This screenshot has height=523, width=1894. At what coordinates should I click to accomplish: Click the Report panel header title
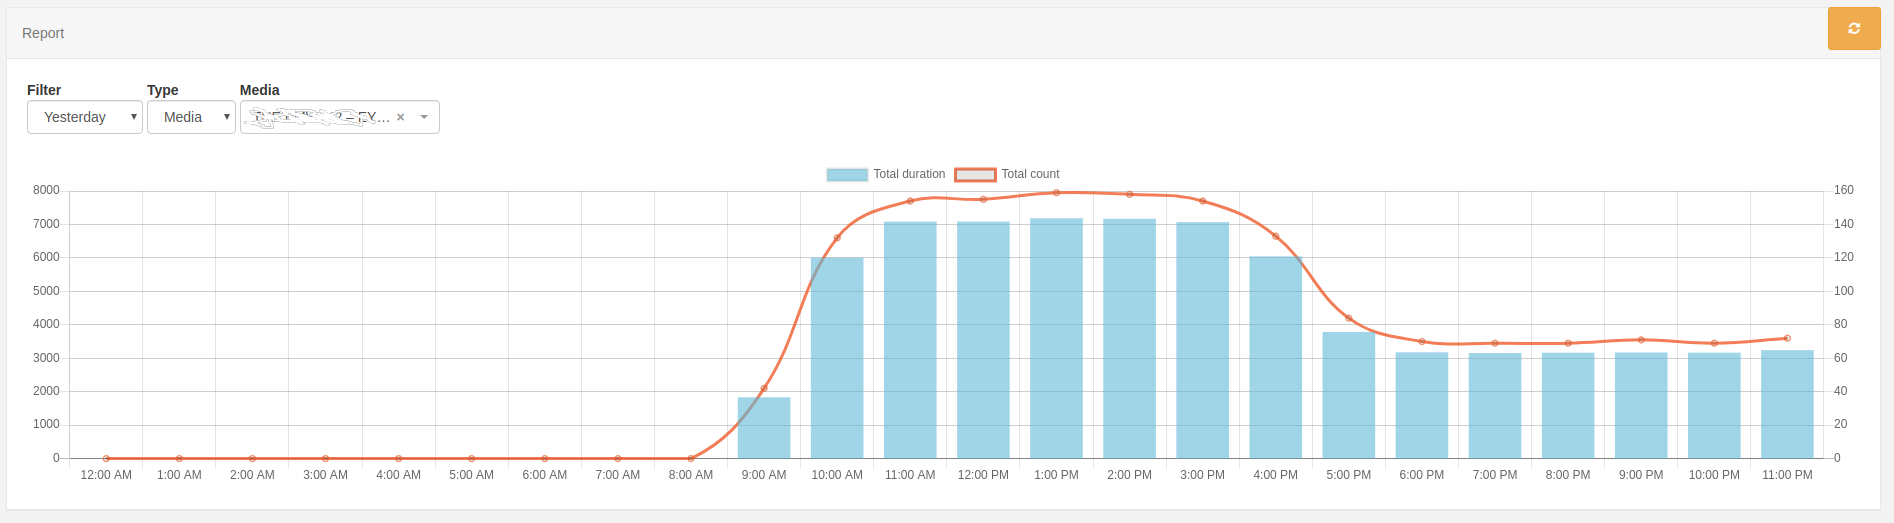43,33
